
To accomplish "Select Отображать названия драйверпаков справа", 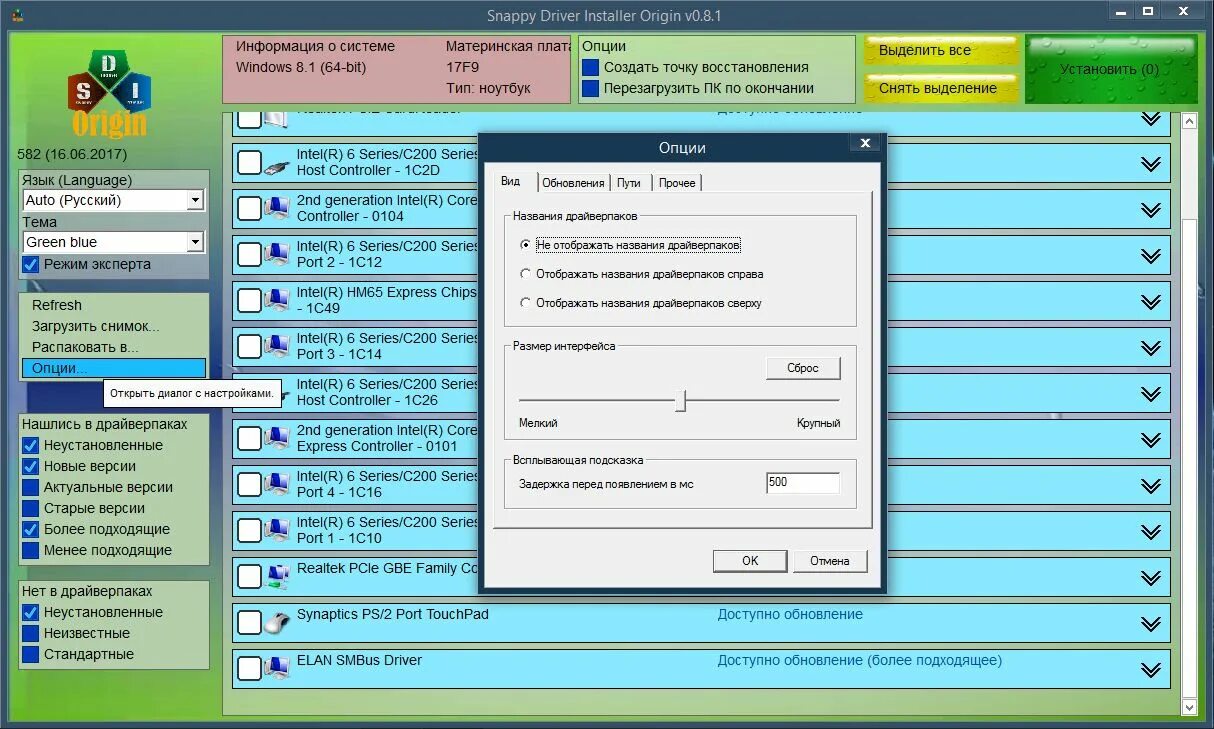I will tap(526, 274).
